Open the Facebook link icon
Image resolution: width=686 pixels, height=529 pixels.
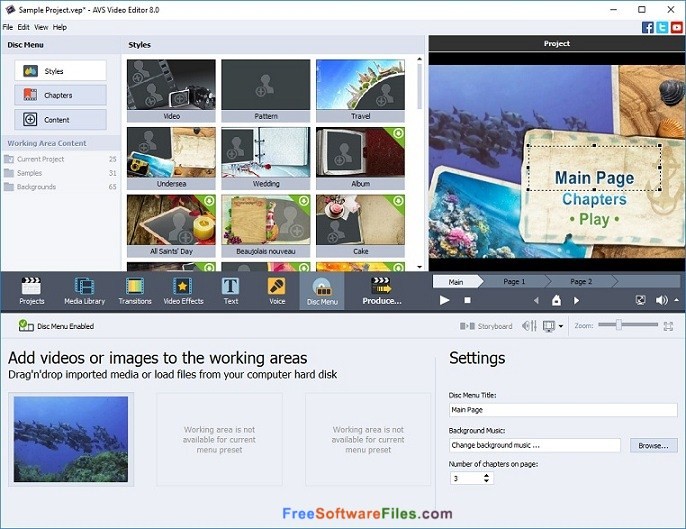tap(648, 28)
